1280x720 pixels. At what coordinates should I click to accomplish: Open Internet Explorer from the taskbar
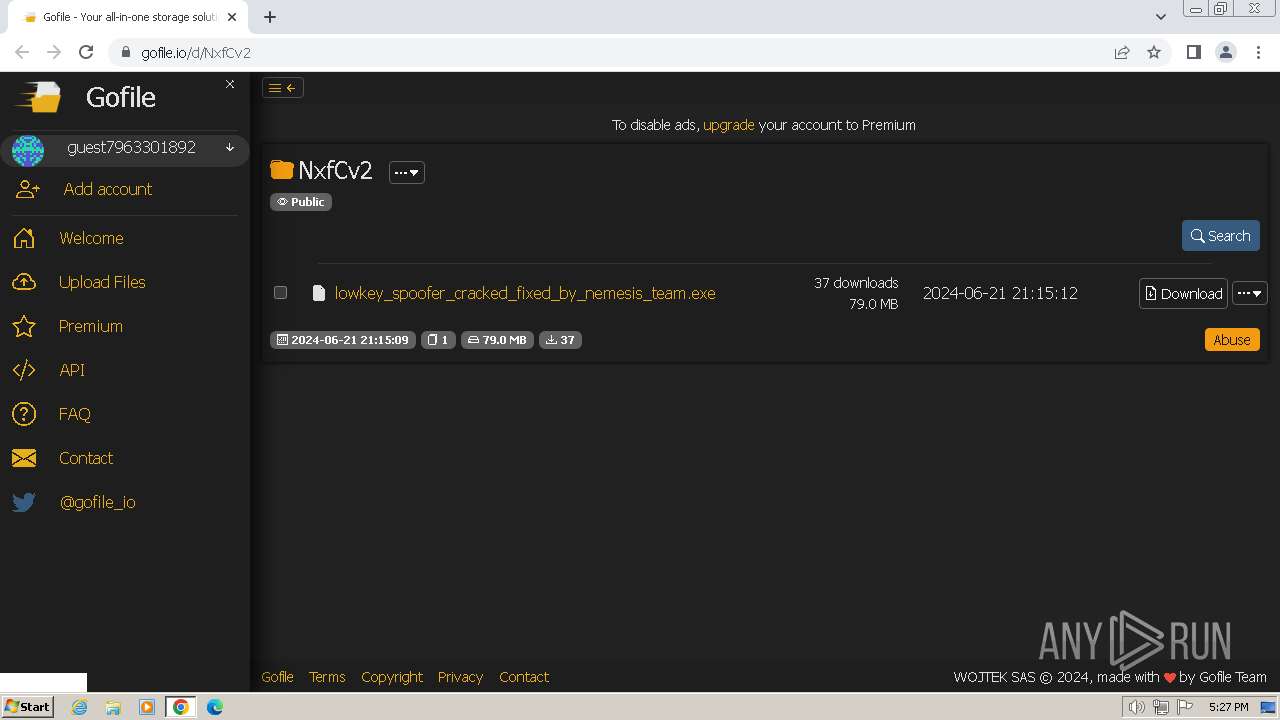tap(80, 707)
